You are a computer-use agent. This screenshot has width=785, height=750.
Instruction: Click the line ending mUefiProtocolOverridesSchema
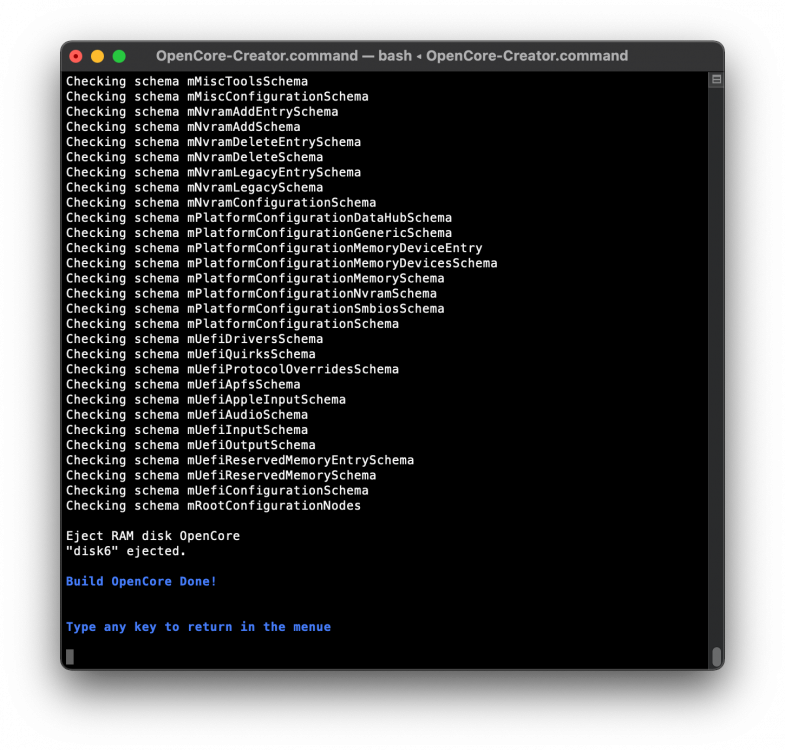coord(232,369)
